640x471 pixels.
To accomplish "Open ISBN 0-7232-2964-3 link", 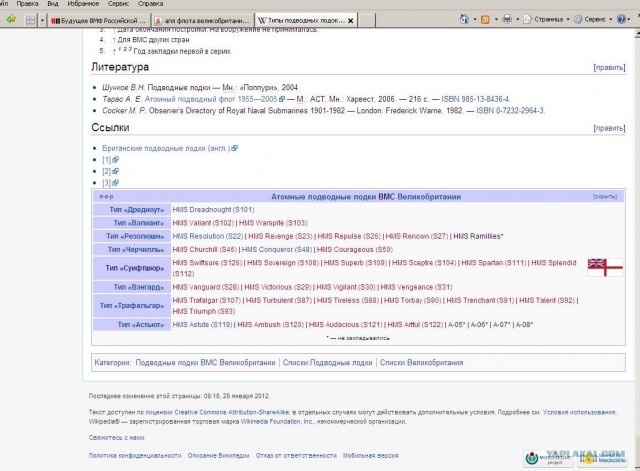I will click(510, 111).
